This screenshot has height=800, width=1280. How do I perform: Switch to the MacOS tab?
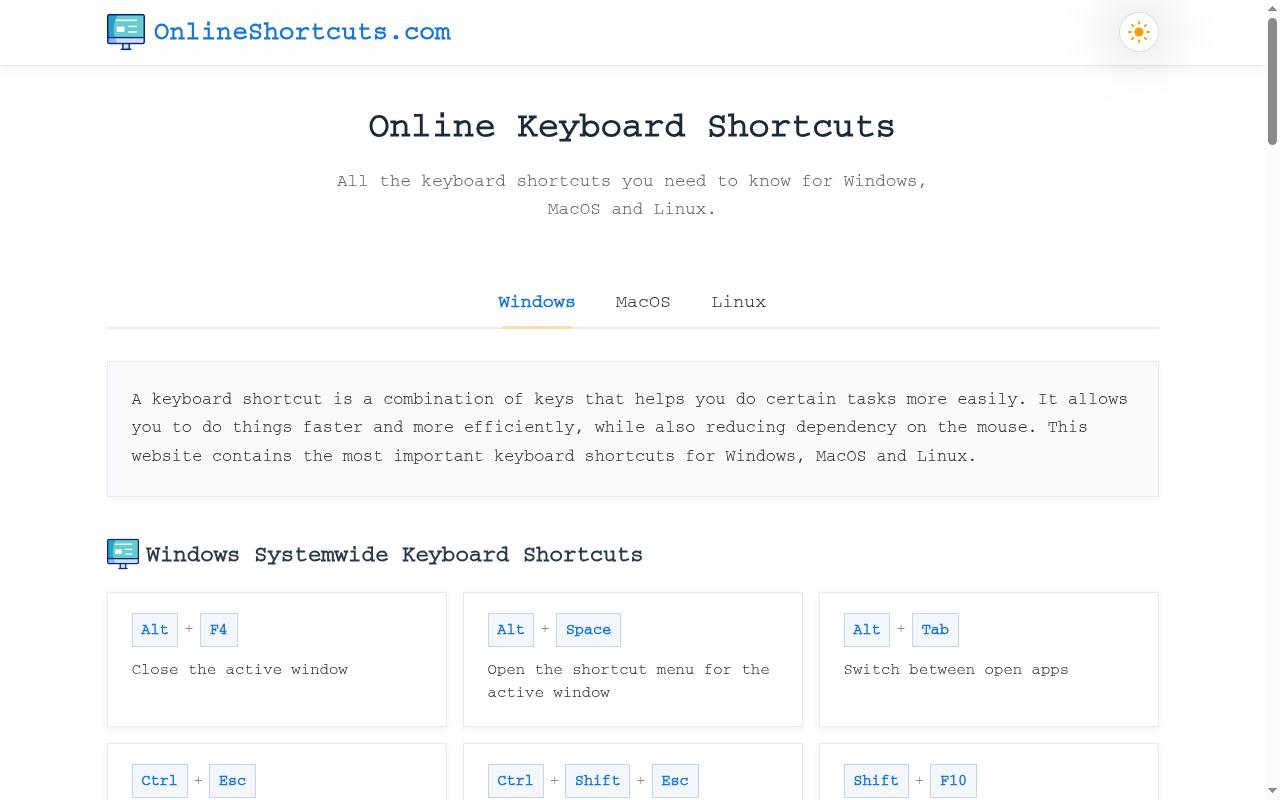pos(643,302)
